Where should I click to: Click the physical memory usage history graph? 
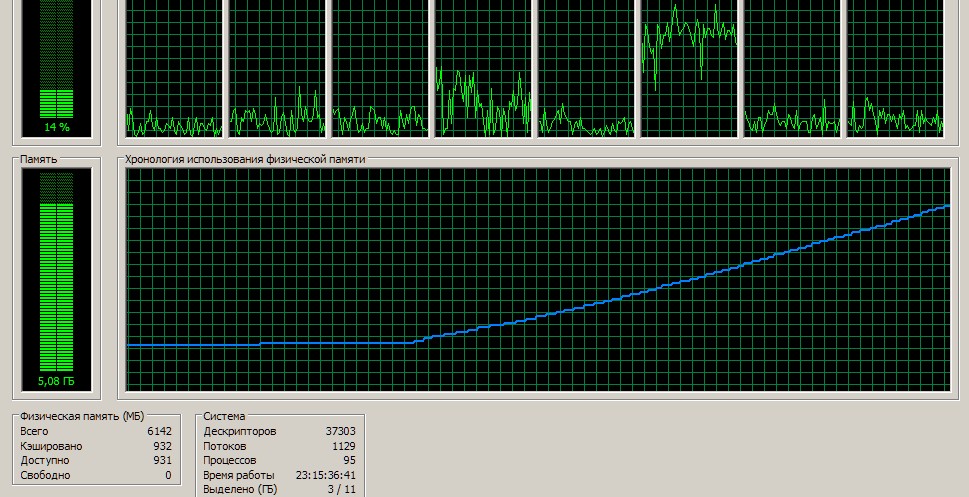pyautogui.click(x=539, y=280)
